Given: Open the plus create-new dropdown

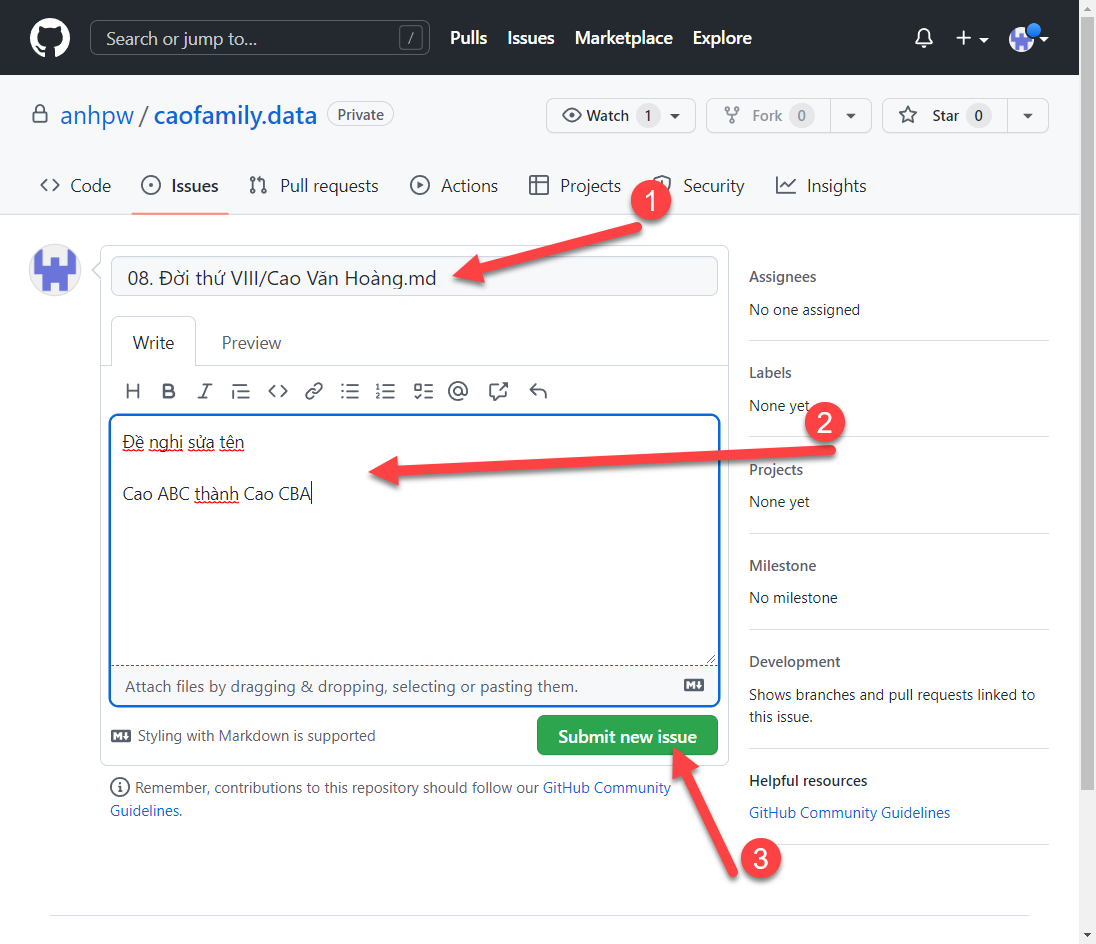Looking at the screenshot, I should 971,38.
